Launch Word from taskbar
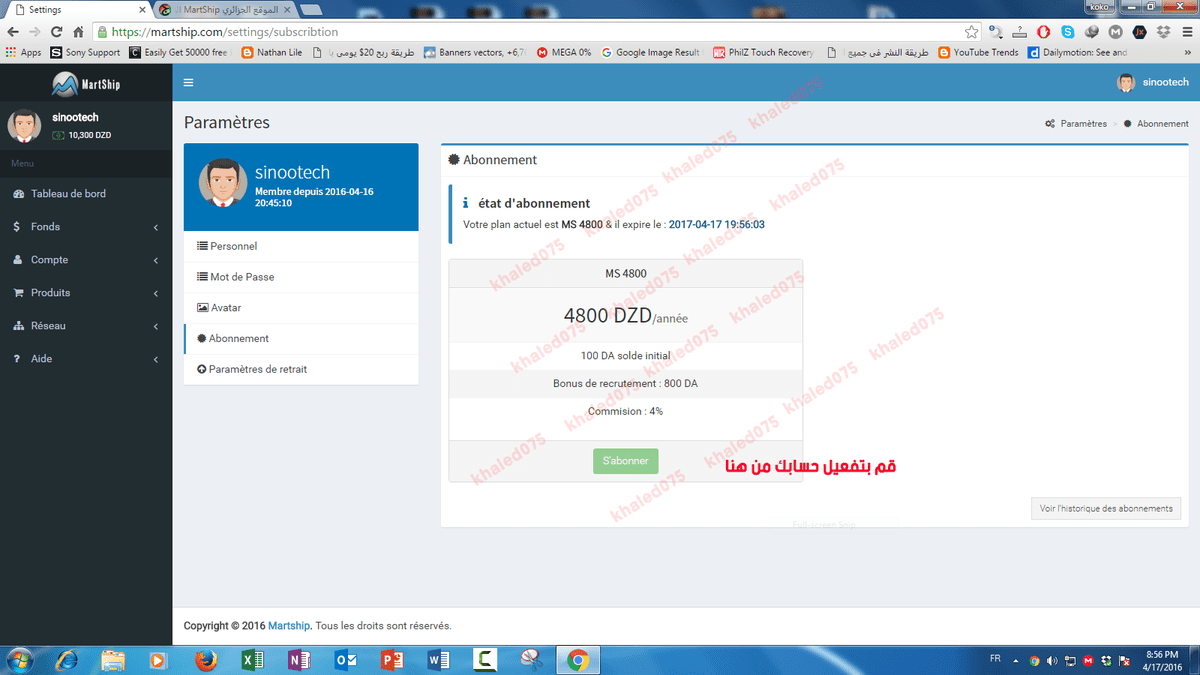The image size is (1200, 675). coord(438,660)
